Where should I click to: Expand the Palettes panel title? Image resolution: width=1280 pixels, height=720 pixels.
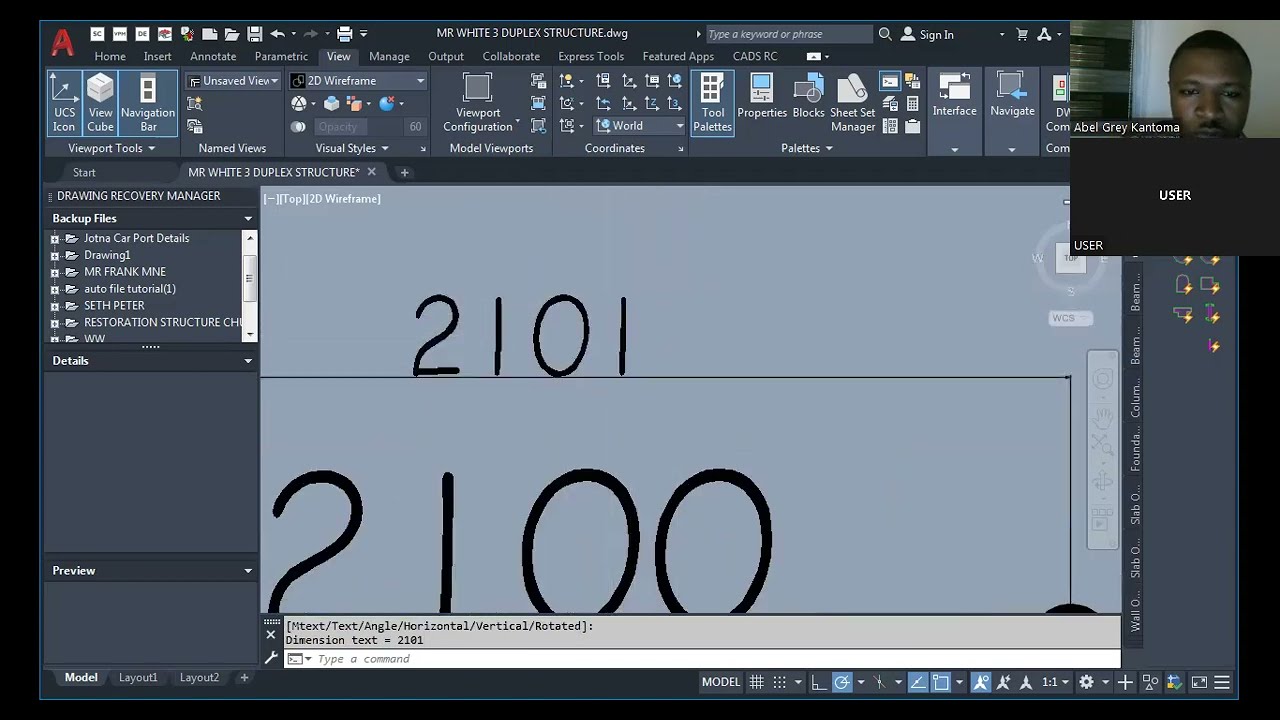(x=806, y=148)
